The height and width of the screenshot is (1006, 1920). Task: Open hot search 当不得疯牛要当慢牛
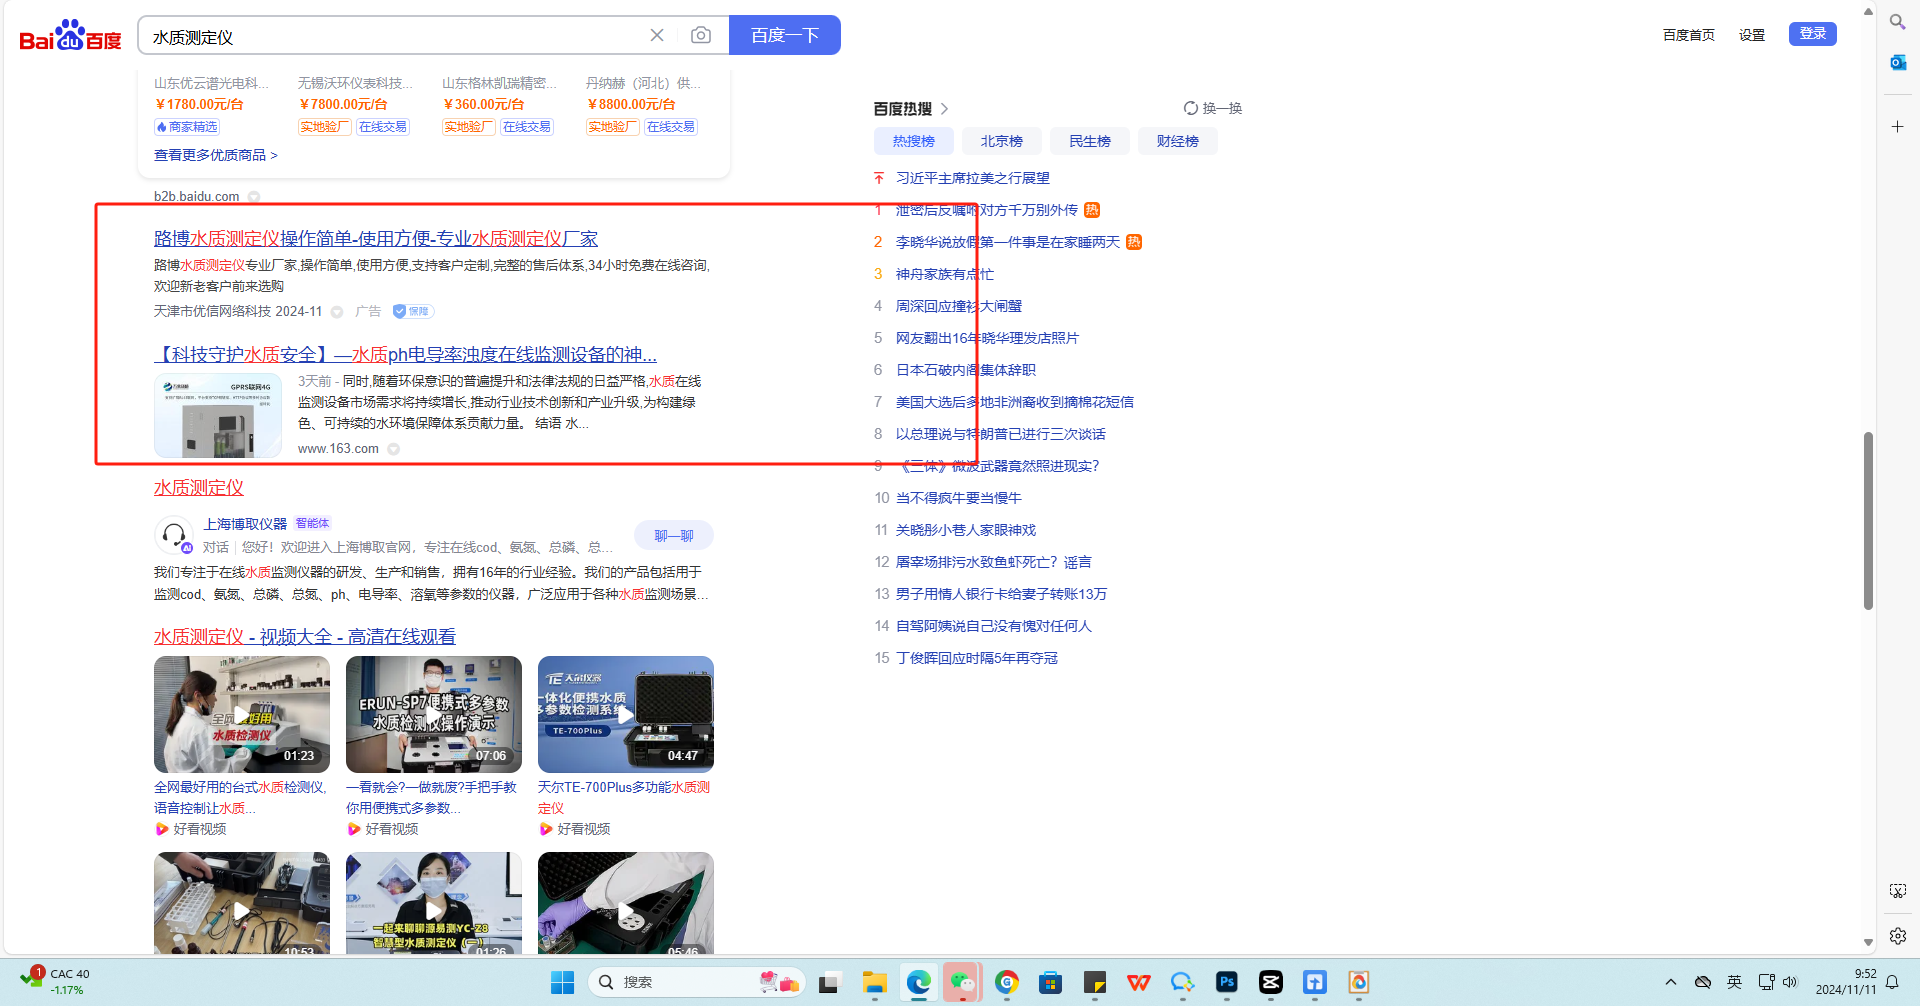point(959,498)
